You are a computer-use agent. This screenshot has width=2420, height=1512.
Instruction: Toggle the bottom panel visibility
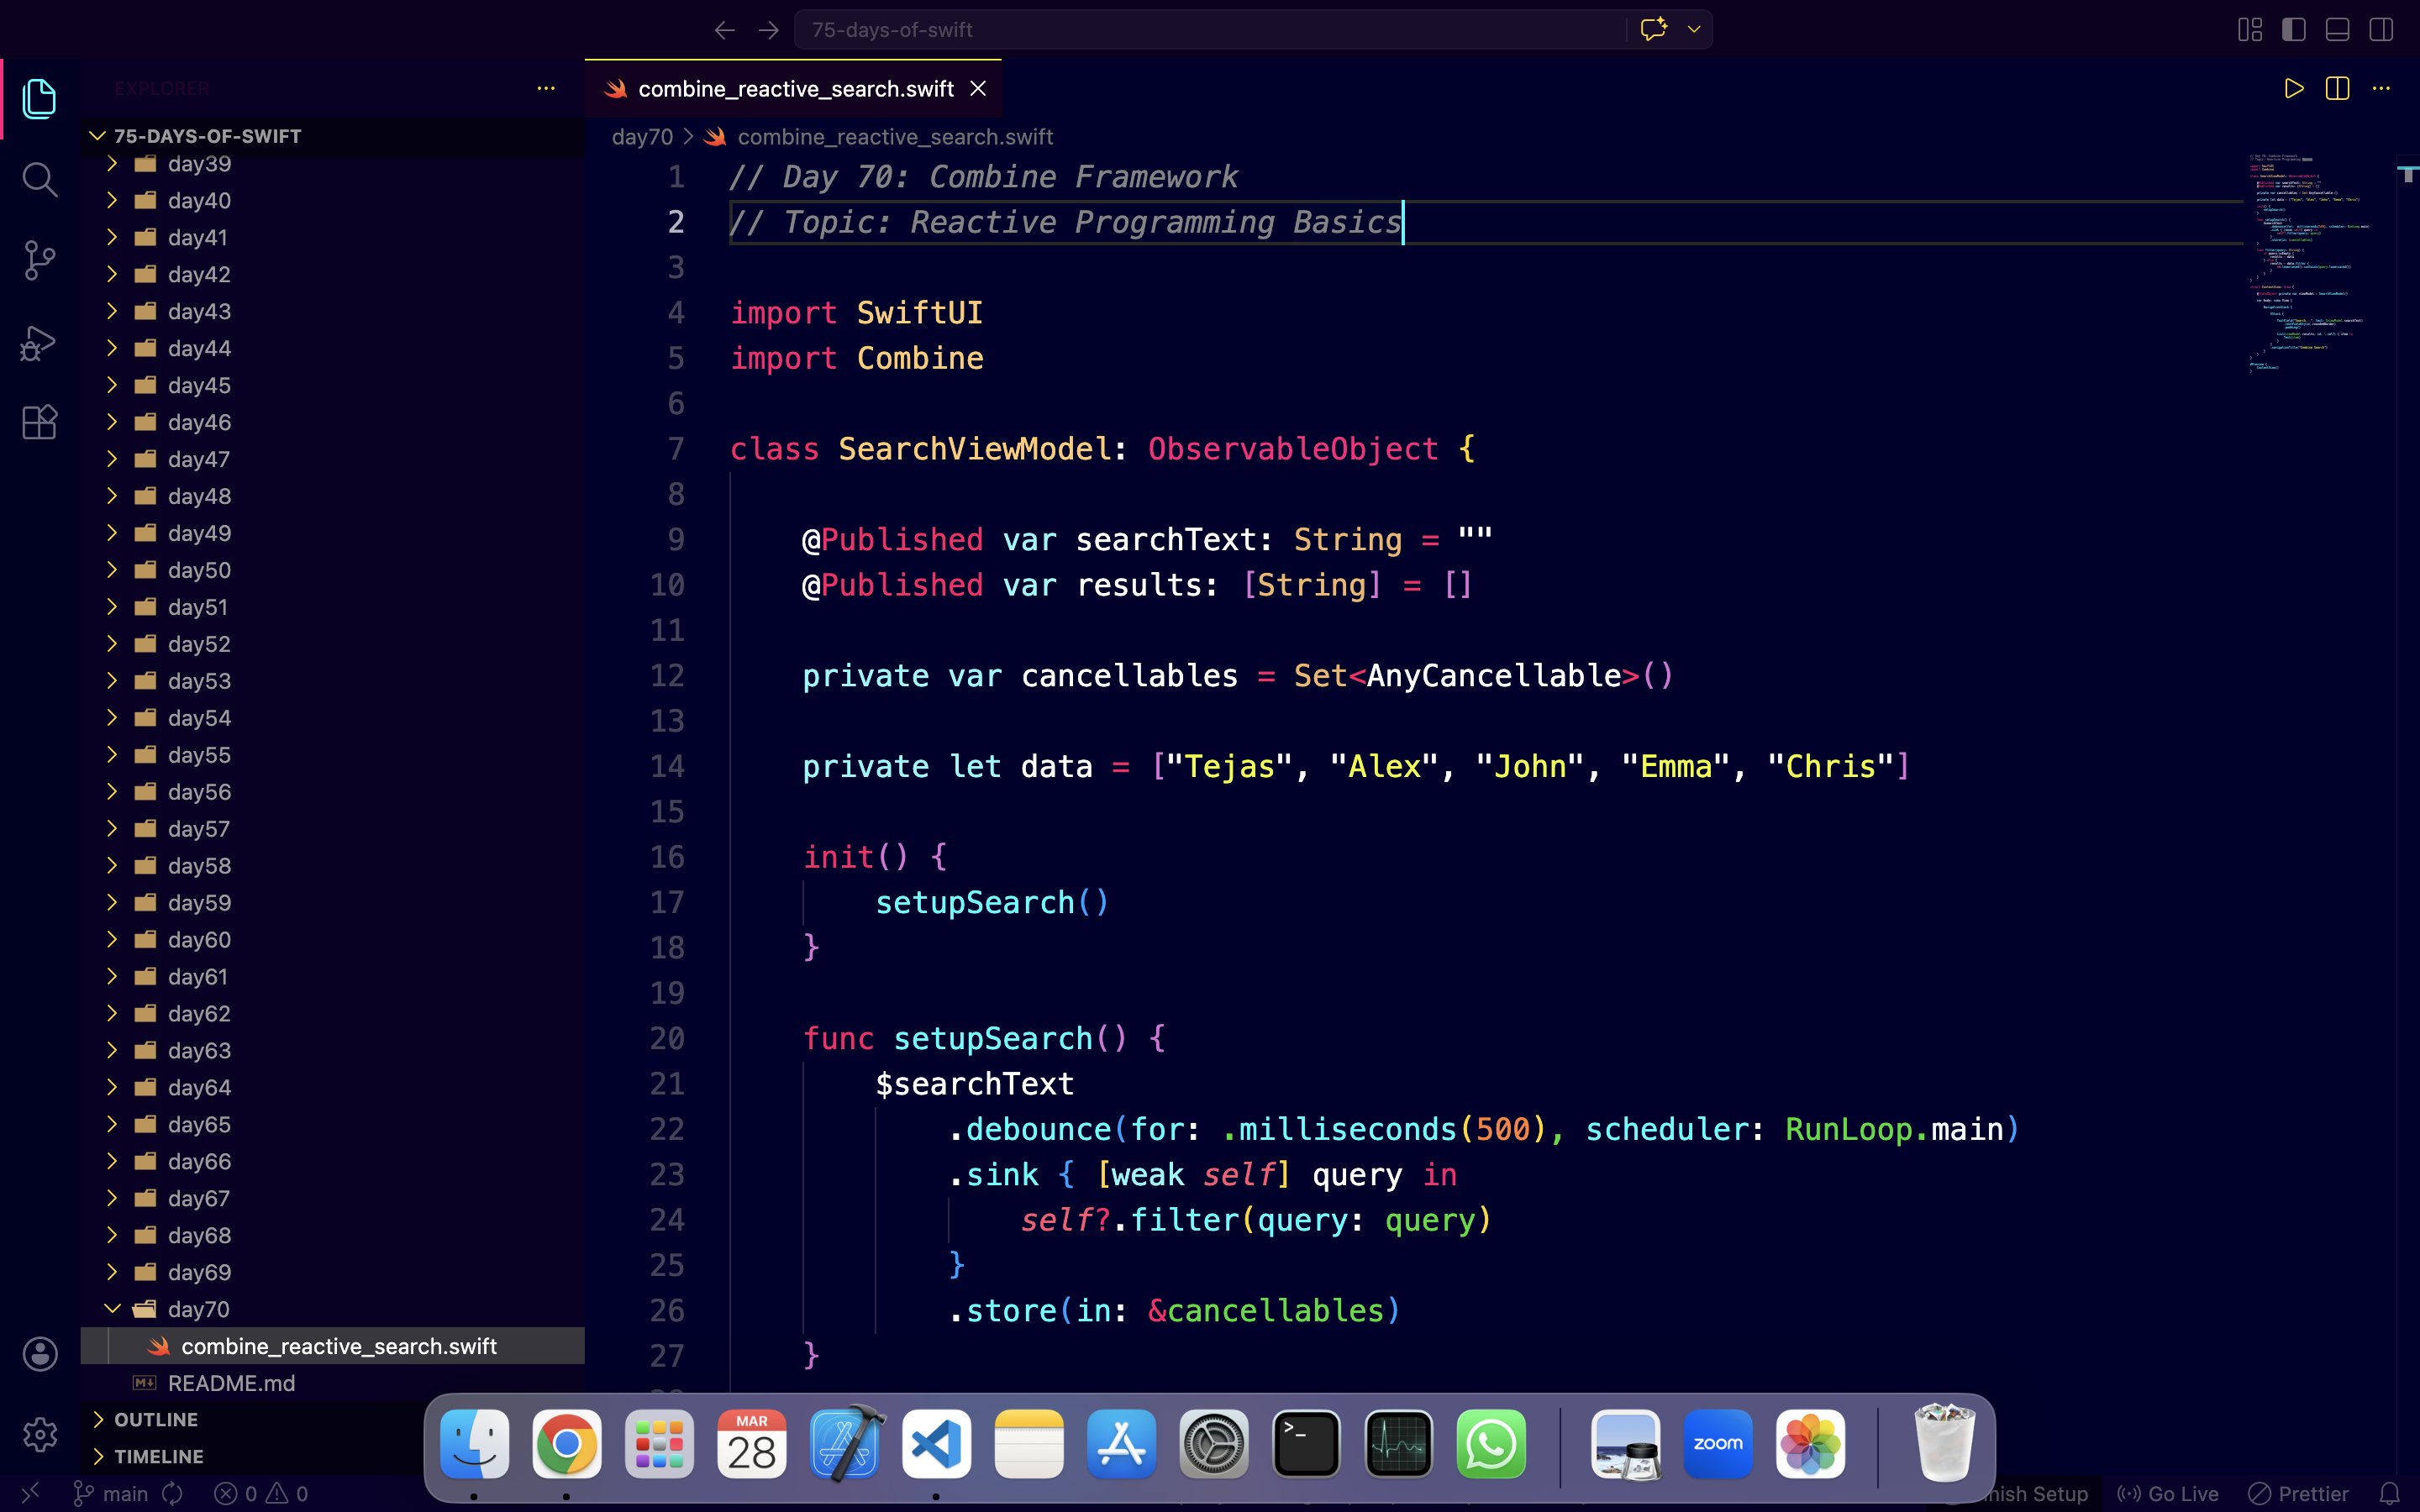click(2337, 30)
